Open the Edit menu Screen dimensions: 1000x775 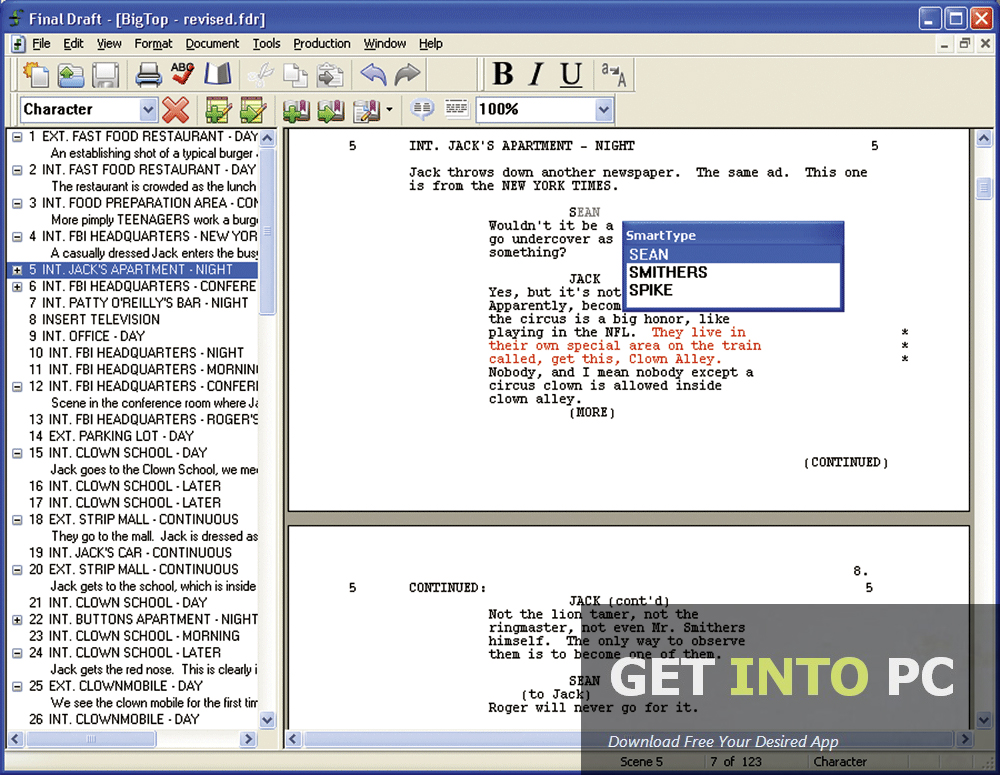click(x=73, y=43)
